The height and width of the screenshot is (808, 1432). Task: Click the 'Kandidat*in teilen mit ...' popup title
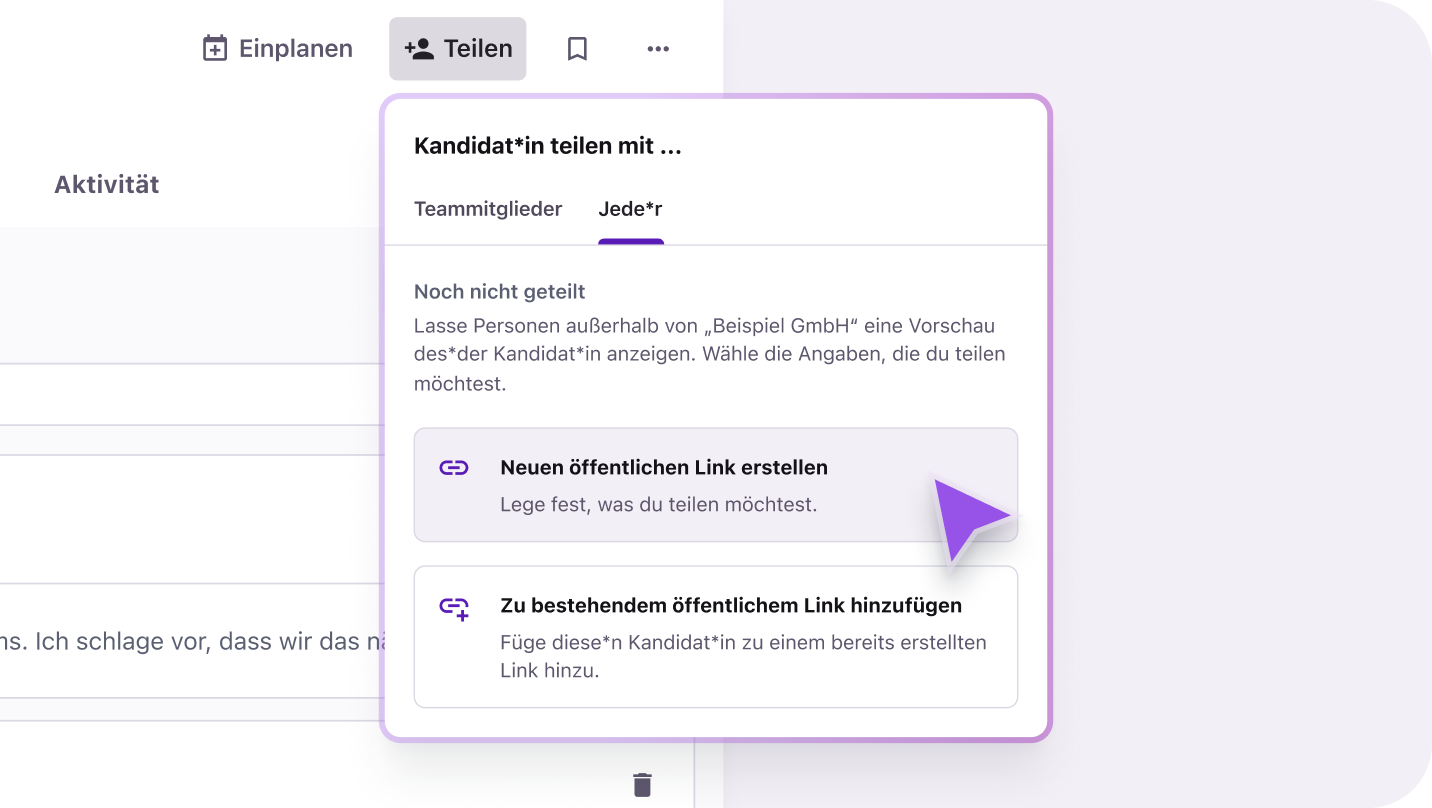point(547,146)
